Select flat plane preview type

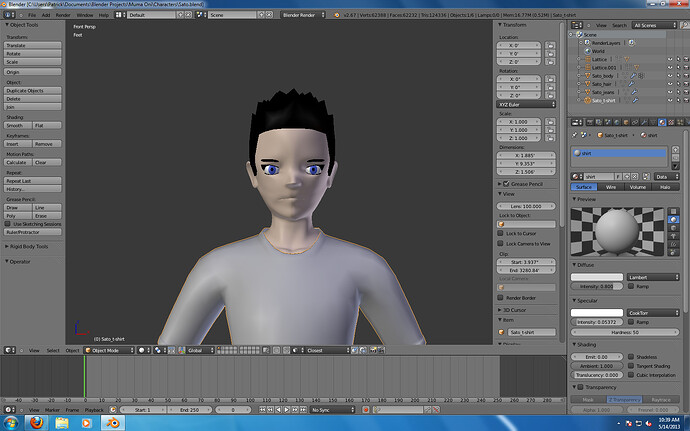click(673, 211)
